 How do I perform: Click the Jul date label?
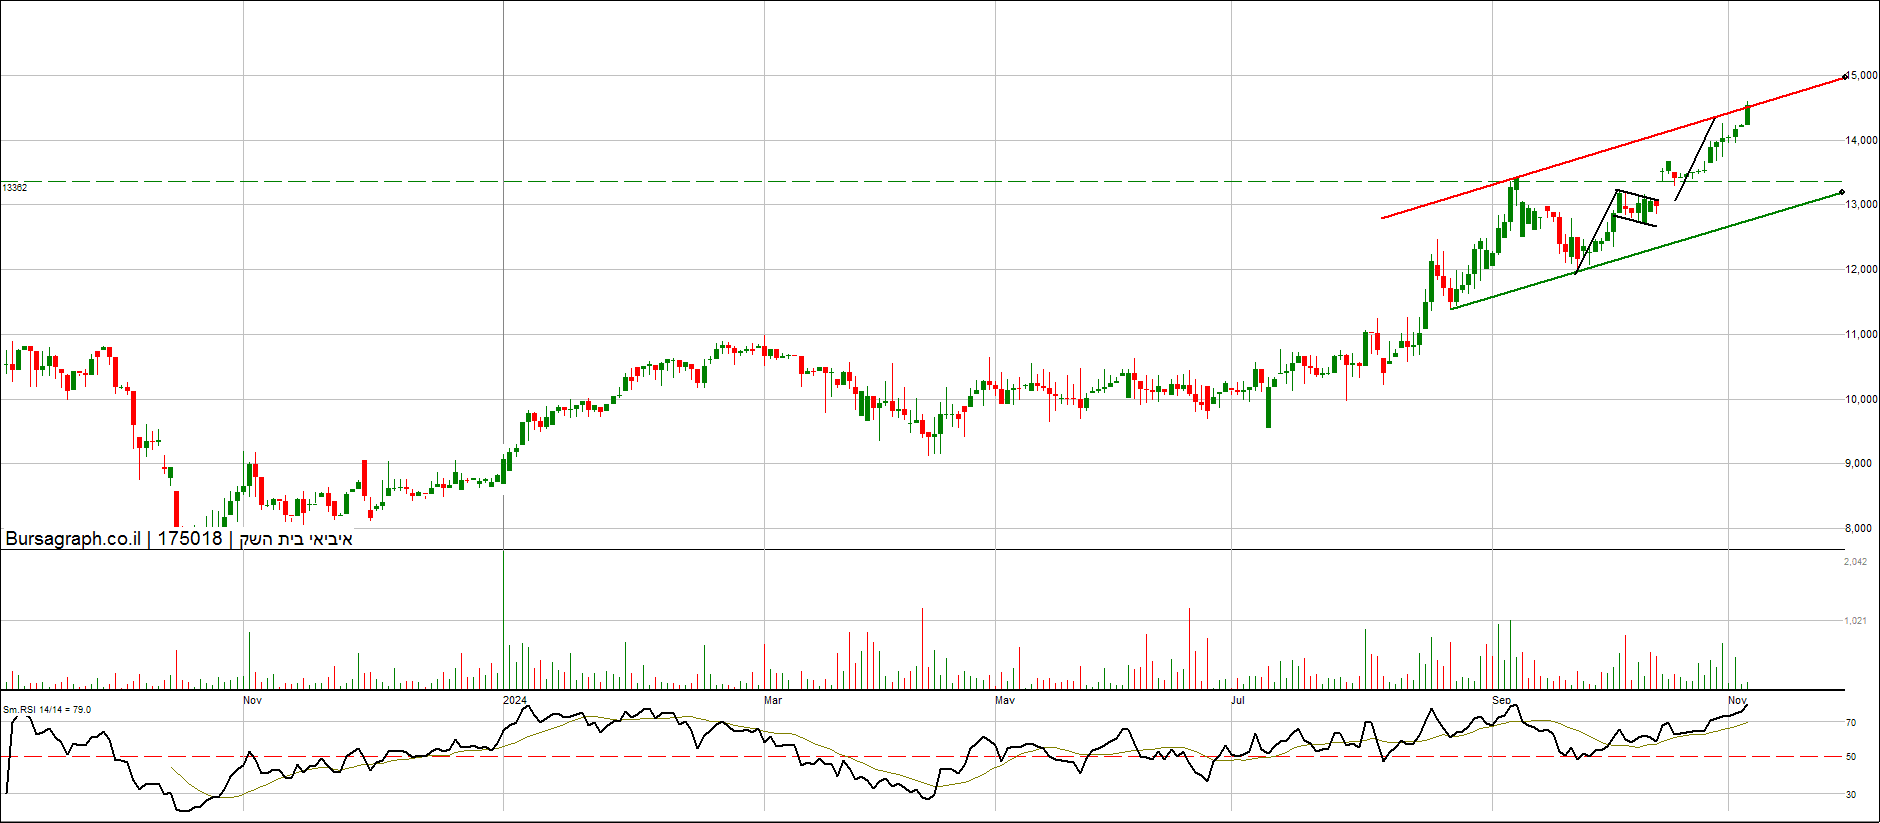[x=1238, y=700]
